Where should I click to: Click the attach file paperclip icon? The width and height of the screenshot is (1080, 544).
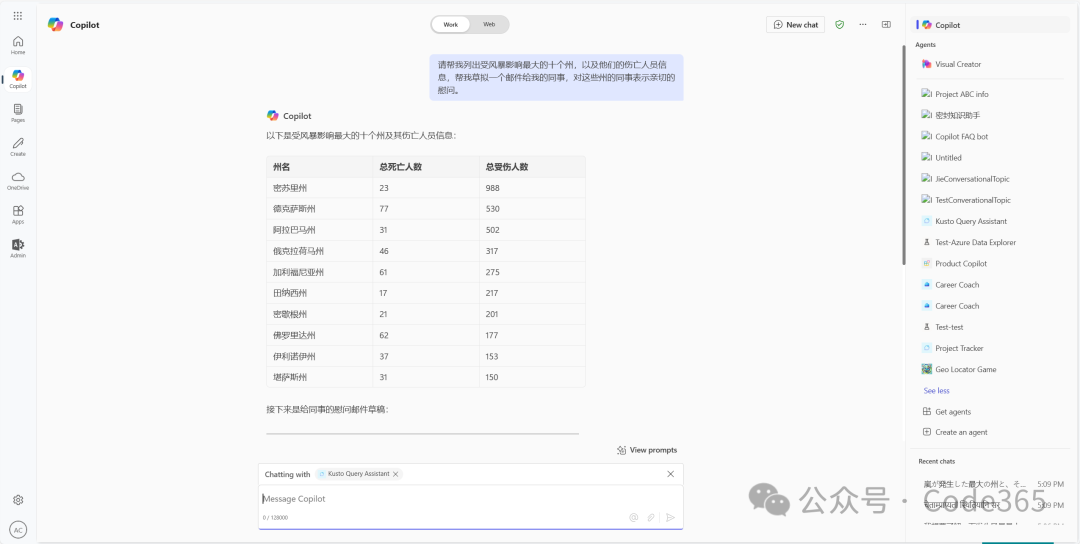651,517
